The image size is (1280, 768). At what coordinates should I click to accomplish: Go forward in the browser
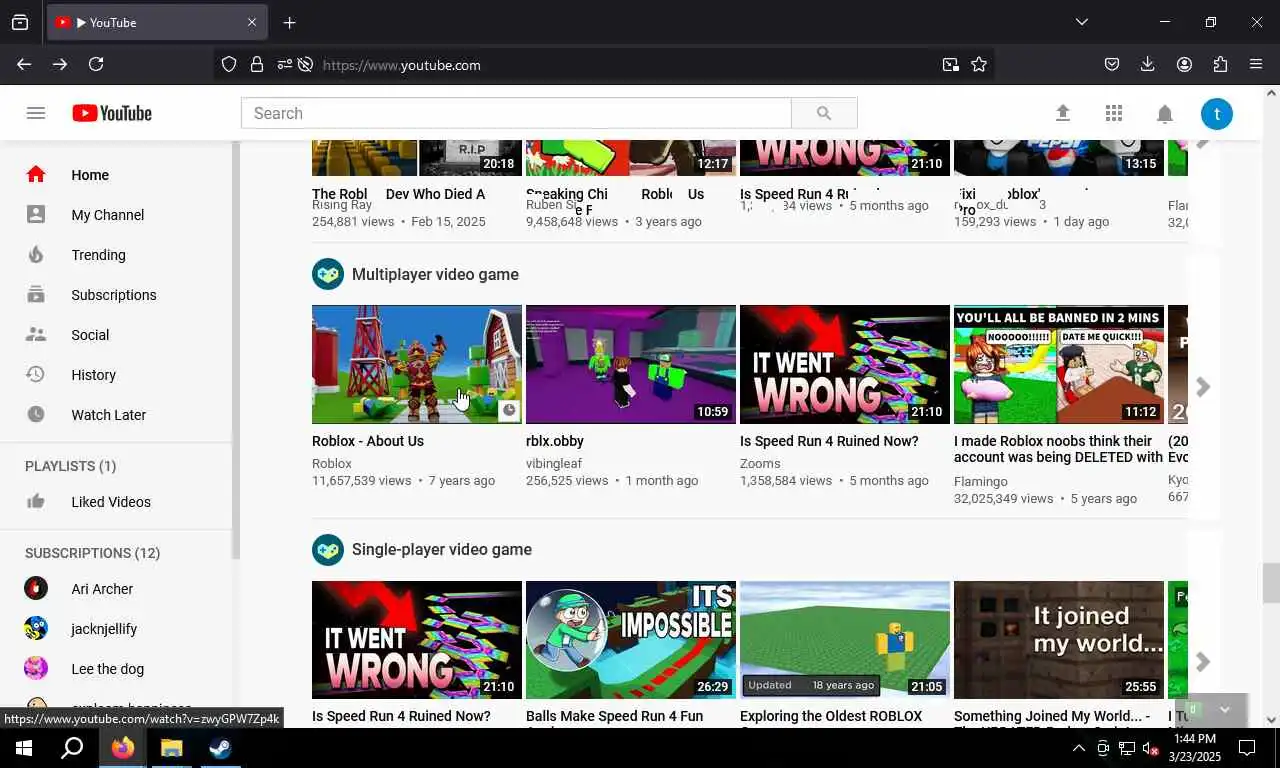[x=60, y=64]
